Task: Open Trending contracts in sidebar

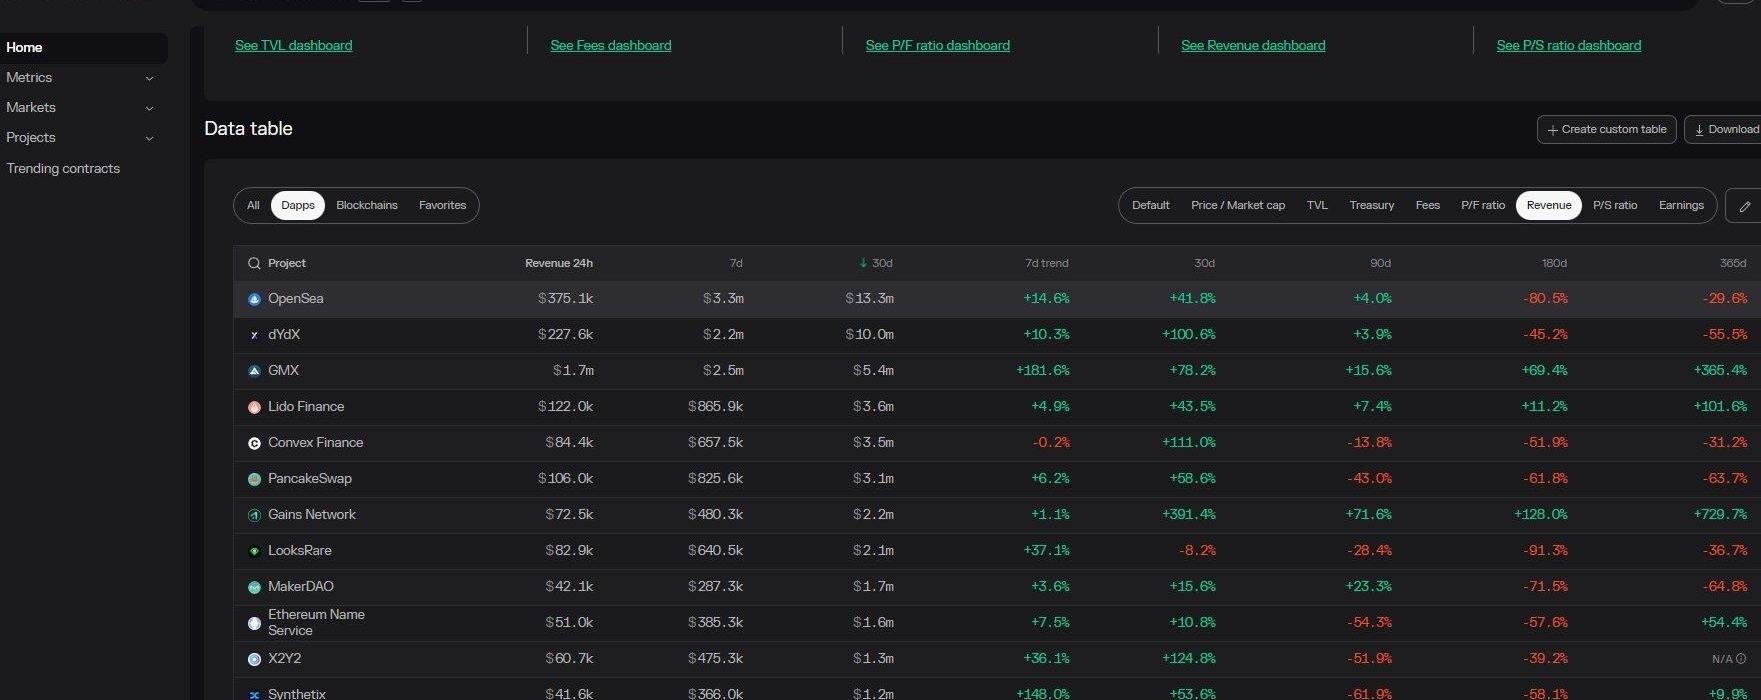Action: click(x=63, y=168)
